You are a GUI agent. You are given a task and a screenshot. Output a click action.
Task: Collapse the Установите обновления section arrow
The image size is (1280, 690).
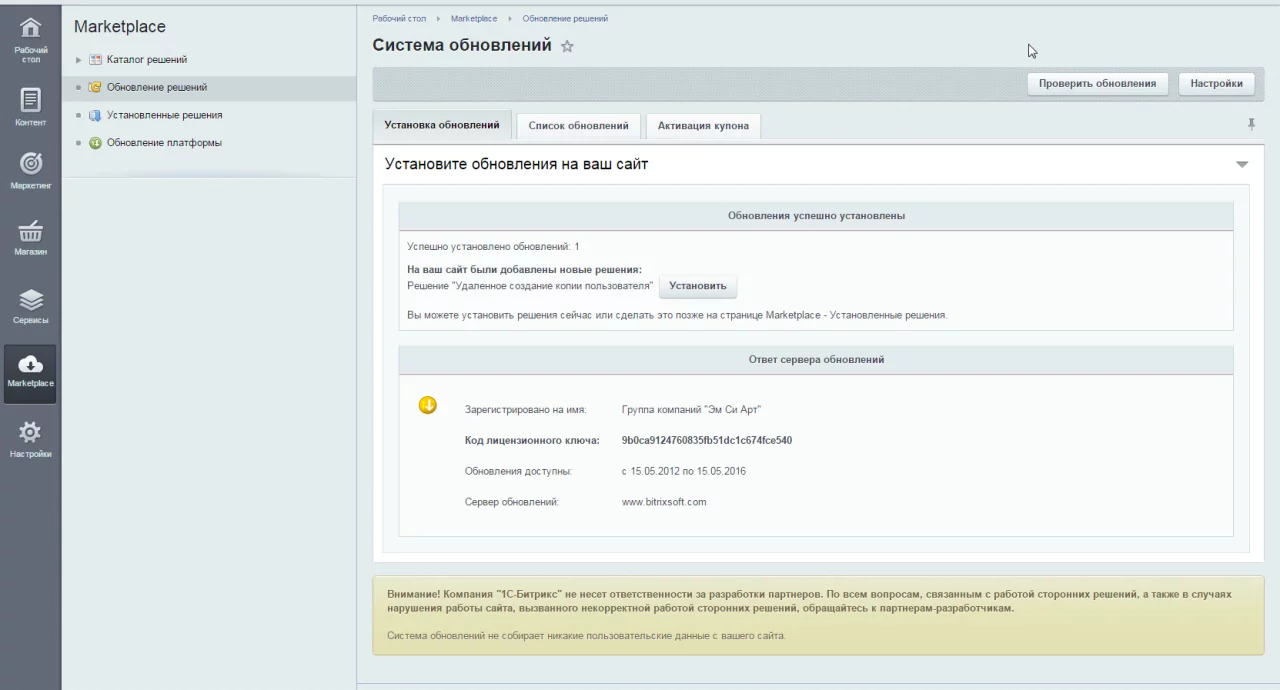click(1242, 164)
